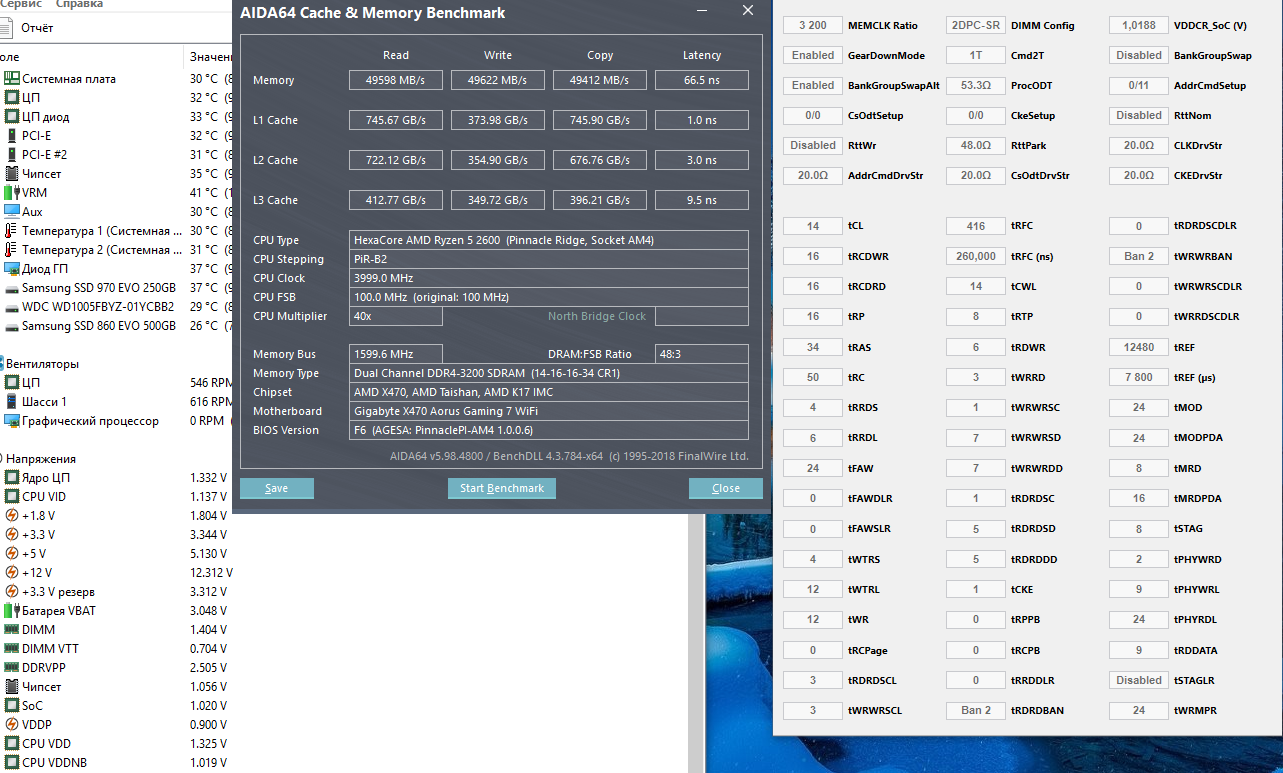Click the drive icon for WDC WD1005FBYZ
The height and width of the screenshot is (773, 1283).
tap(12, 307)
